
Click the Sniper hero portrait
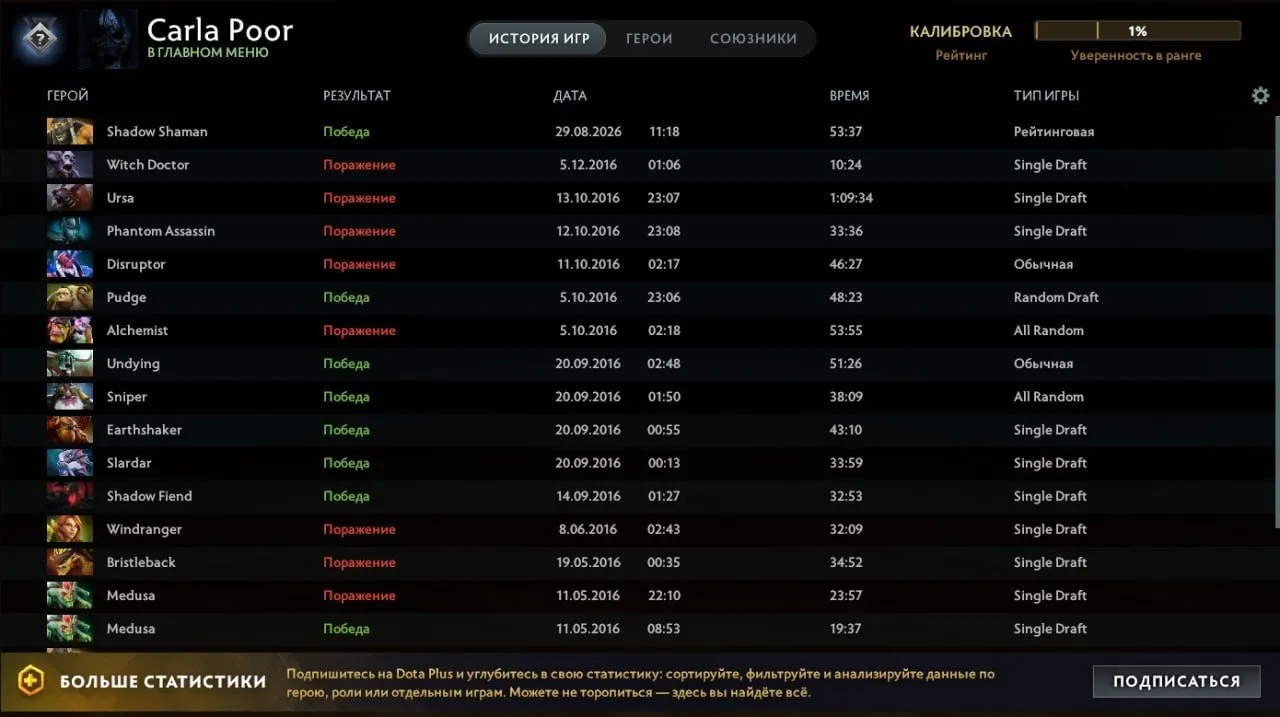click(x=70, y=397)
